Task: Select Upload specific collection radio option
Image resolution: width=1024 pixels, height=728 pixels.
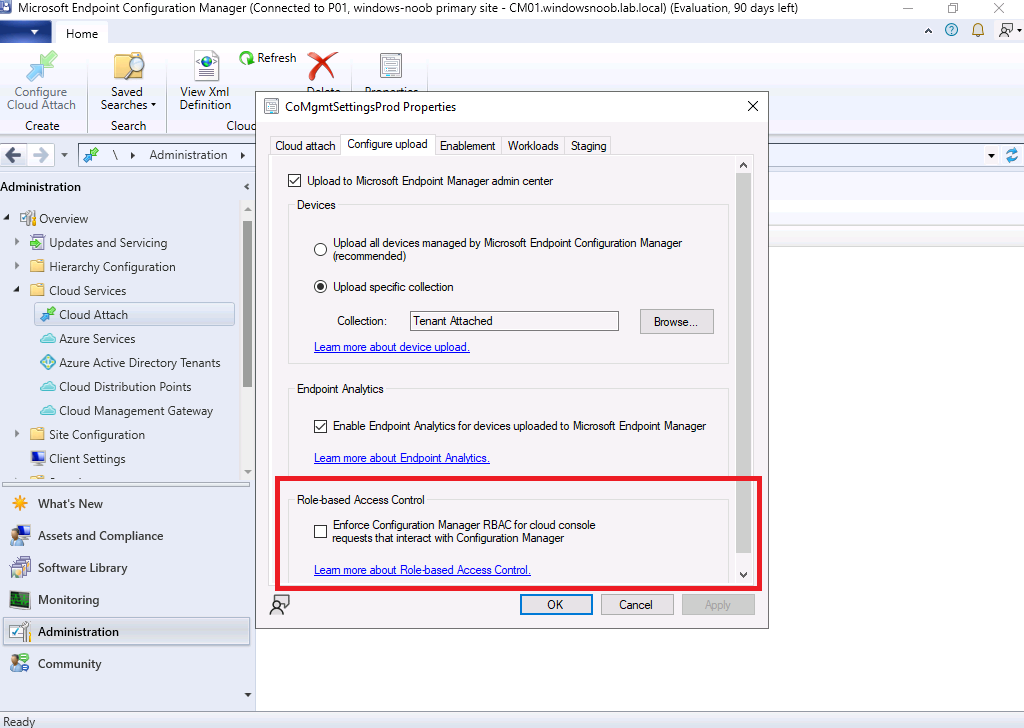Action: (320, 287)
